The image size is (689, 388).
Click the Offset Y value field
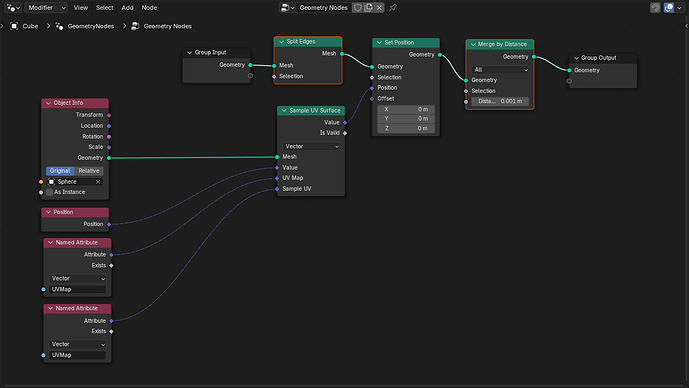tap(406, 119)
